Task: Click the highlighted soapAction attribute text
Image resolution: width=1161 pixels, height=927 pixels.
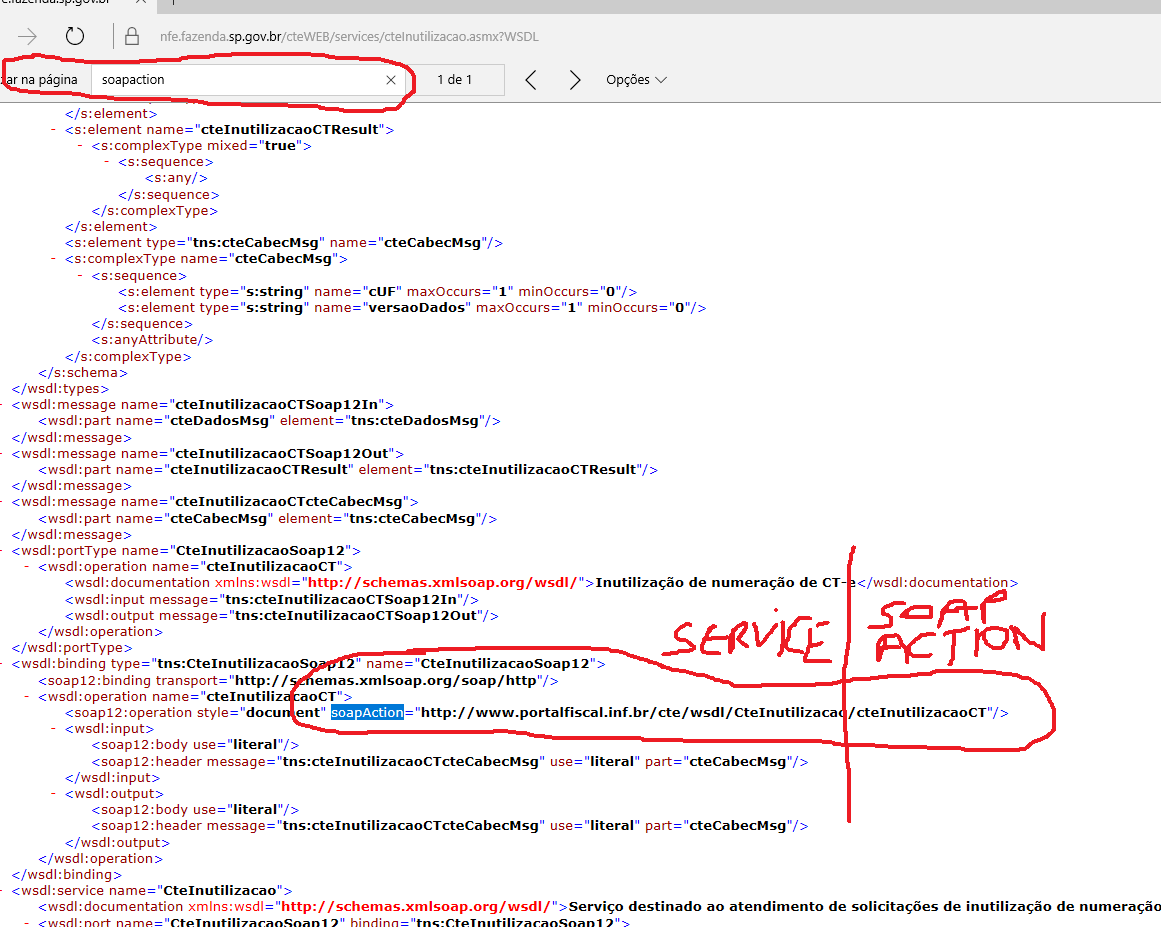Action: 367,713
